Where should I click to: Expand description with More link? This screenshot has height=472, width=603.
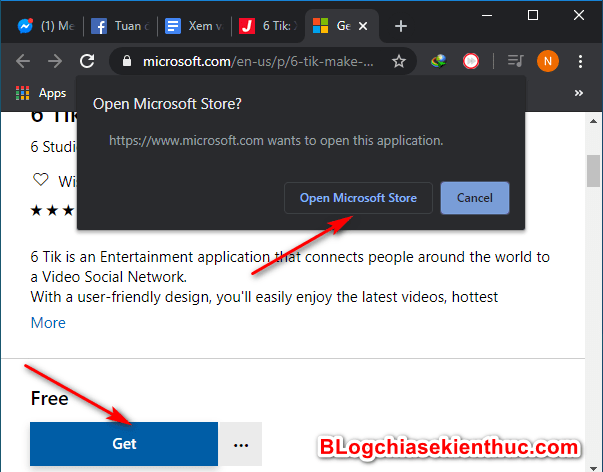(48, 323)
